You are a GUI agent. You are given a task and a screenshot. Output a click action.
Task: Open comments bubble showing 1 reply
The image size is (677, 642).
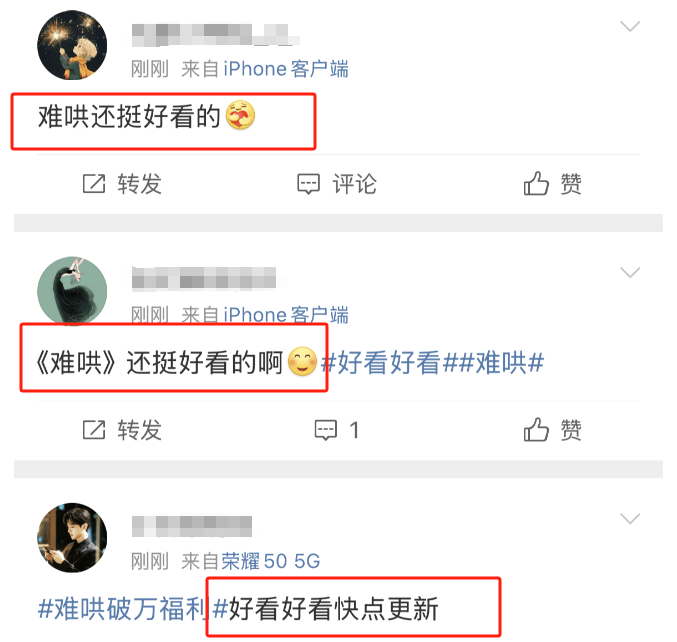tap(326, 430)
